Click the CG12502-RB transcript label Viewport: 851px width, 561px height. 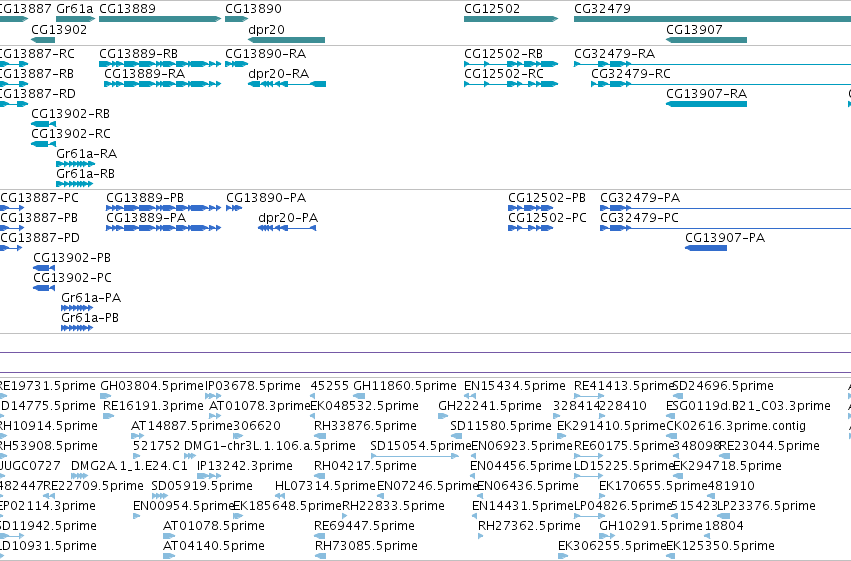[x=503, y=54]
